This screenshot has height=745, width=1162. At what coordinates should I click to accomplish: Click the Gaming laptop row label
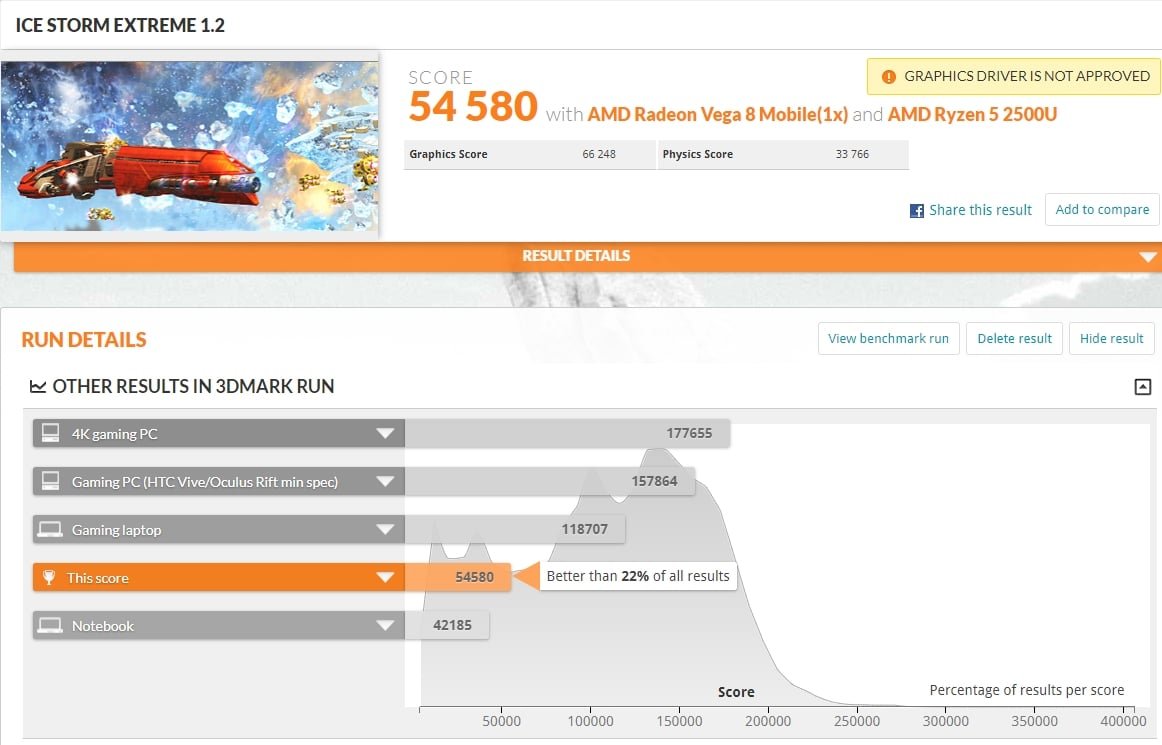click(x=116, y=530)
